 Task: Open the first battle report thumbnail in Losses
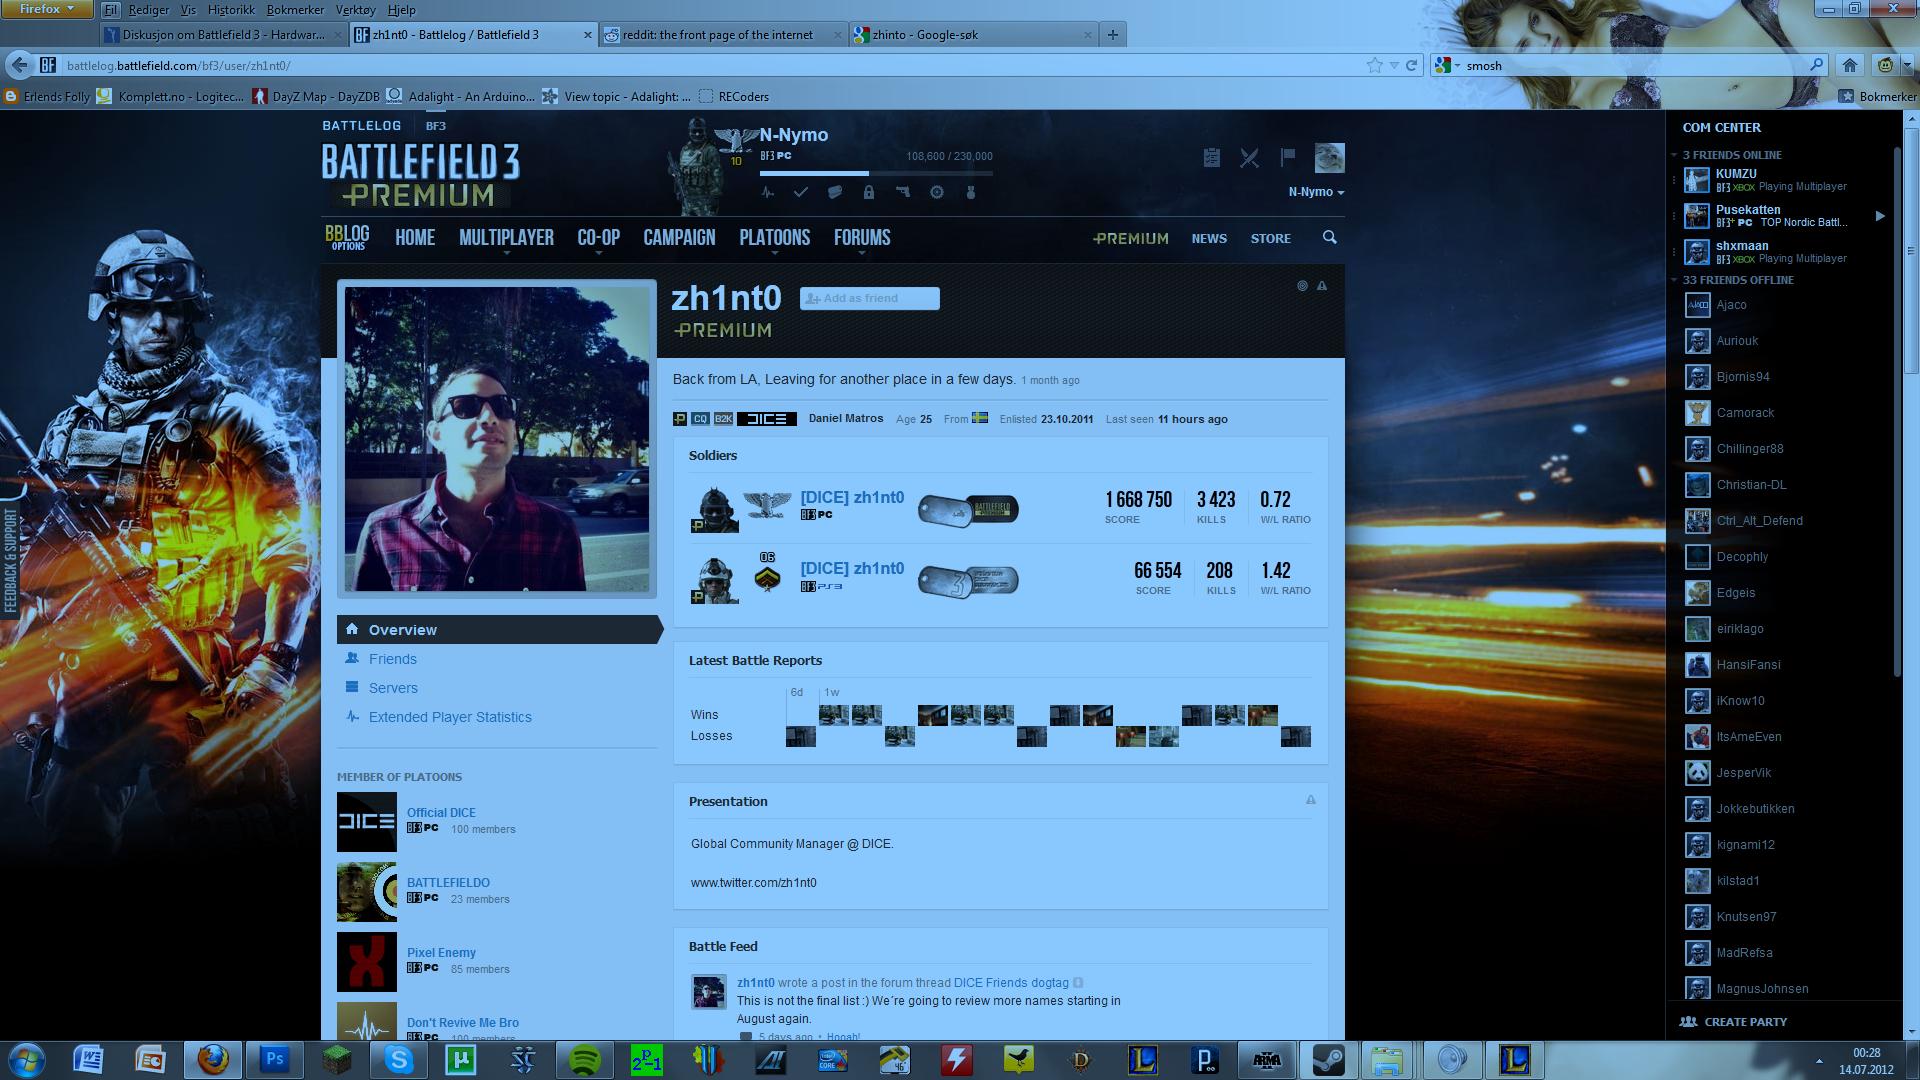[800, 737]
